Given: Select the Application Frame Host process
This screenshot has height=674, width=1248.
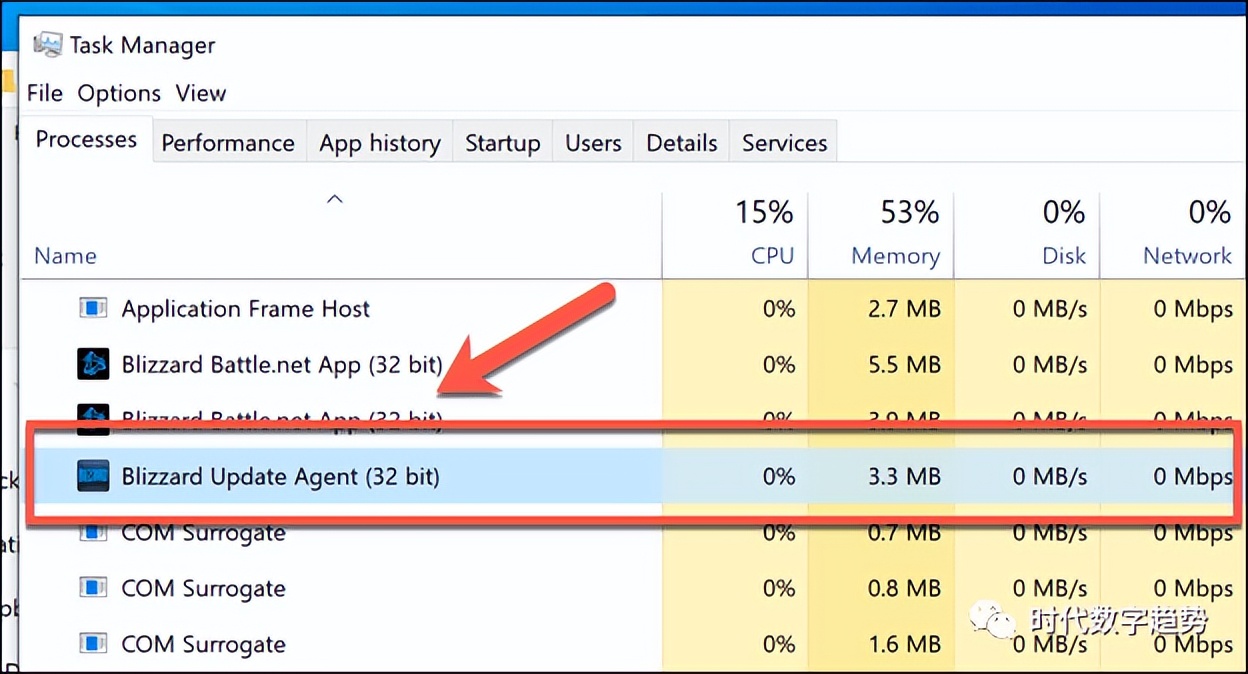Looking at the screenshot, I should [634, 309].
